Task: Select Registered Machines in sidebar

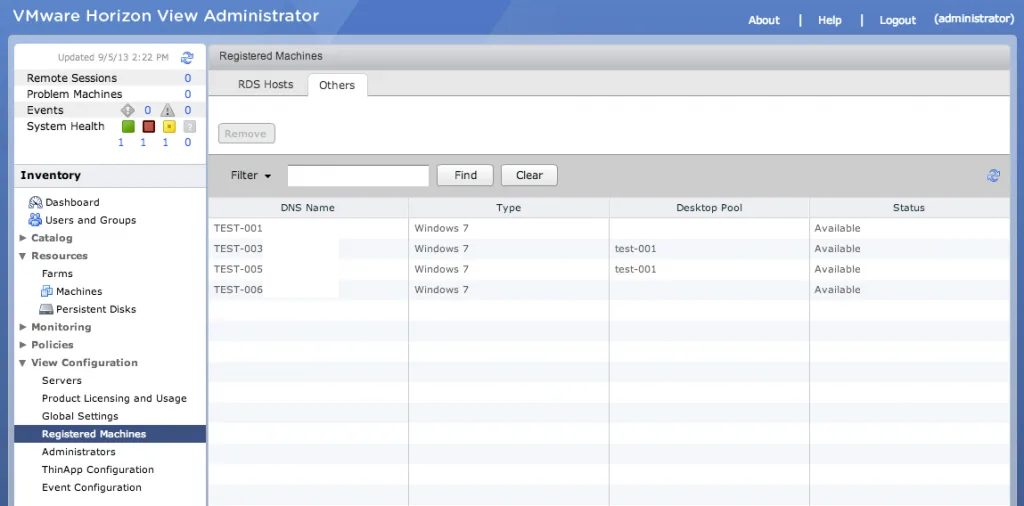Action: click(x=110, y=434)
